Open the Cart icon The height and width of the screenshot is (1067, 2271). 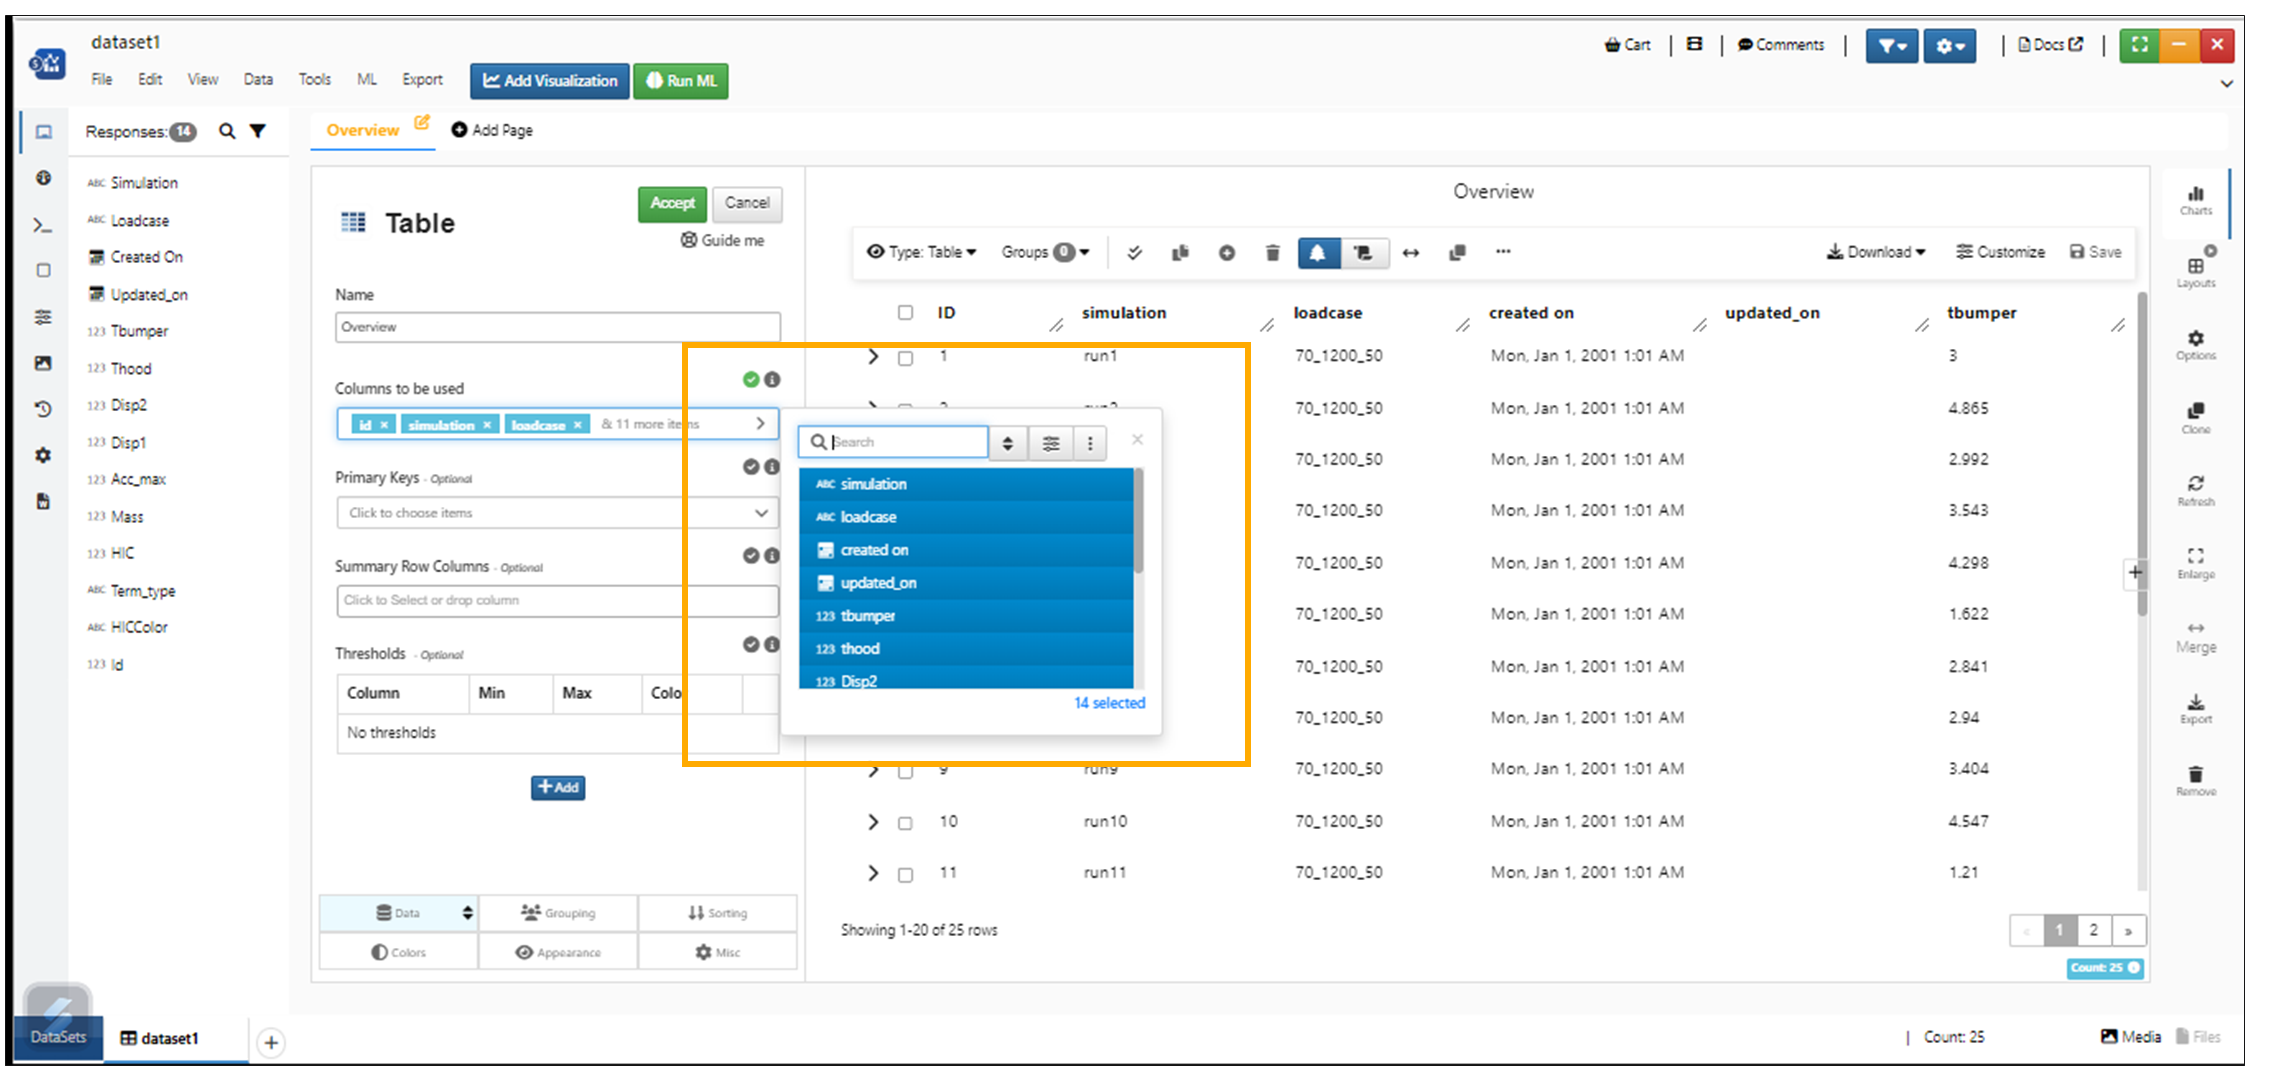(1627, 45)
